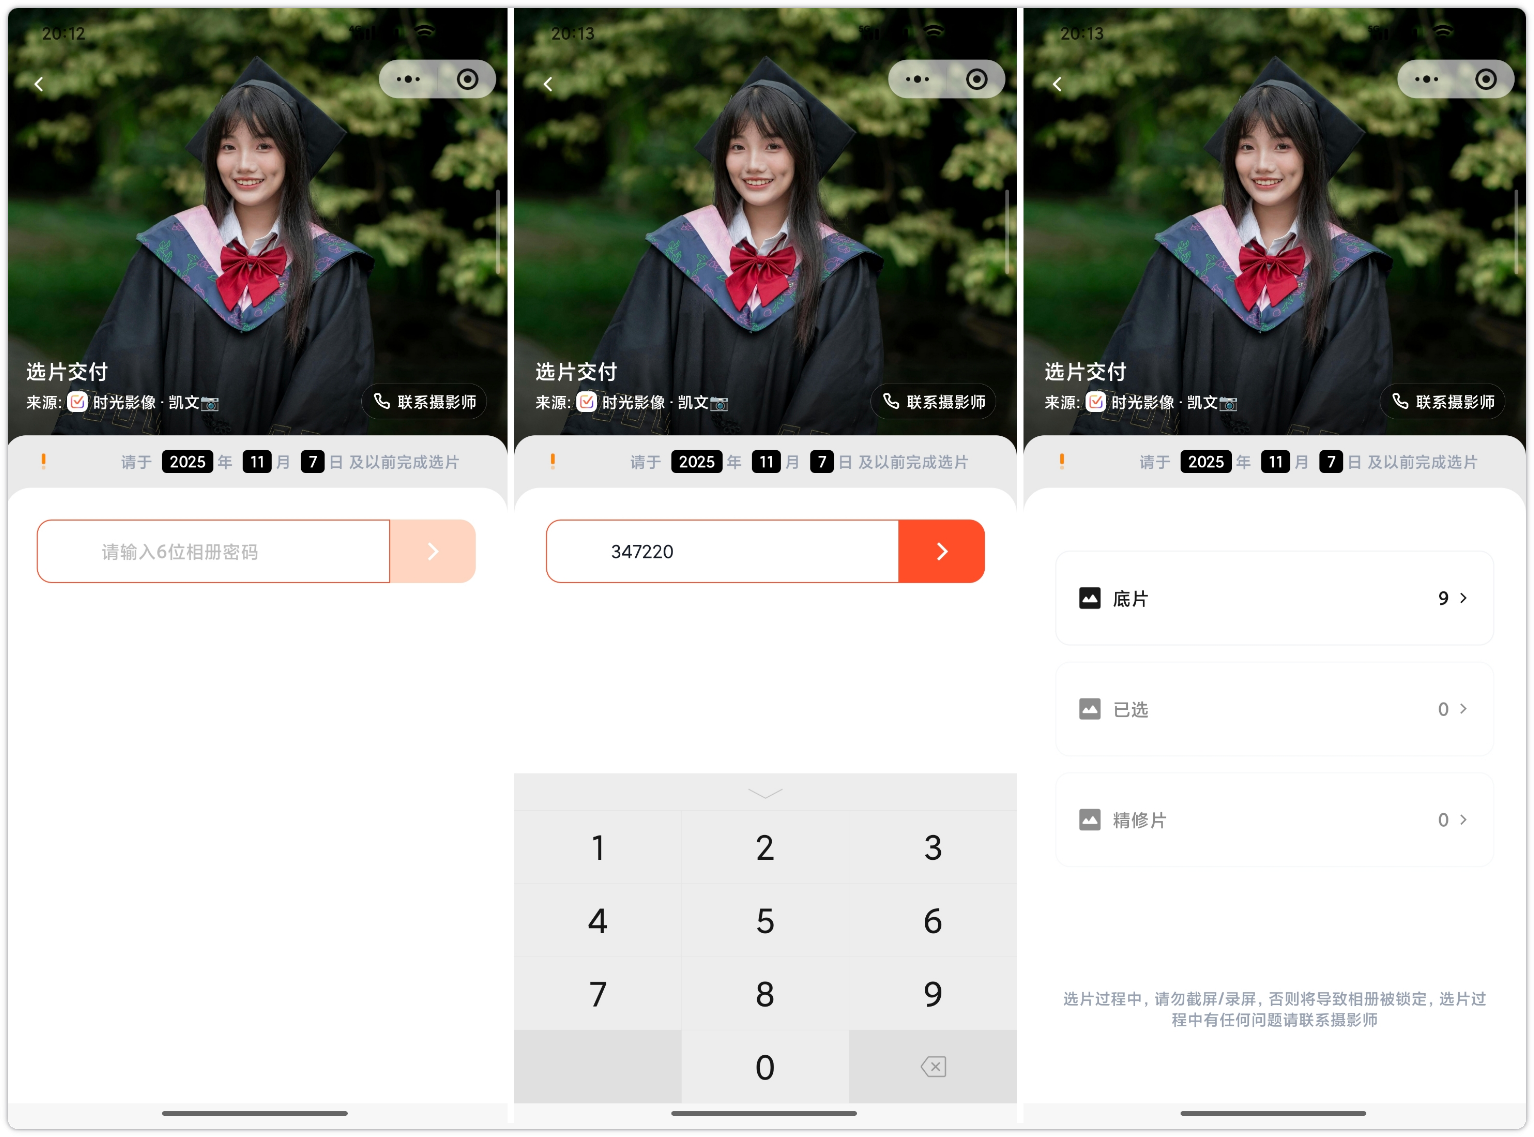
Task: Submit password 347220 with the orange arrow
Action: [x=941, y=551]
